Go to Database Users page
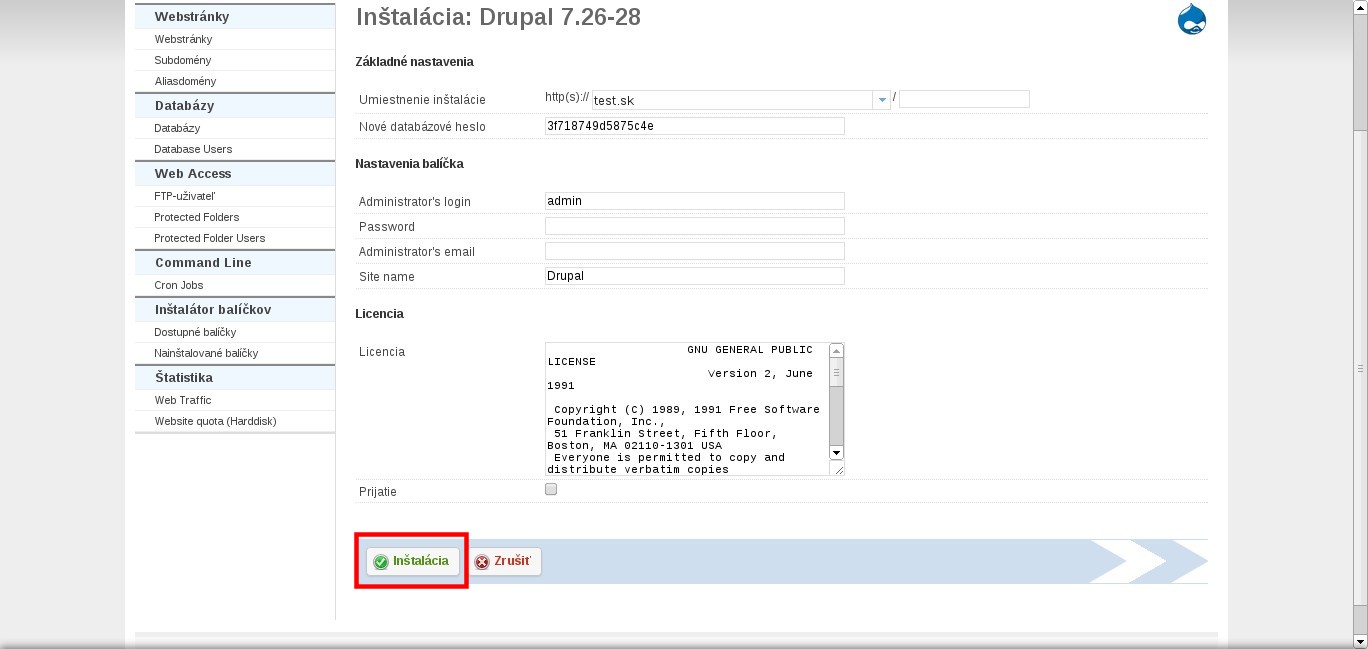The width and height of the screenshot is (1368, 649). point(193,149)
